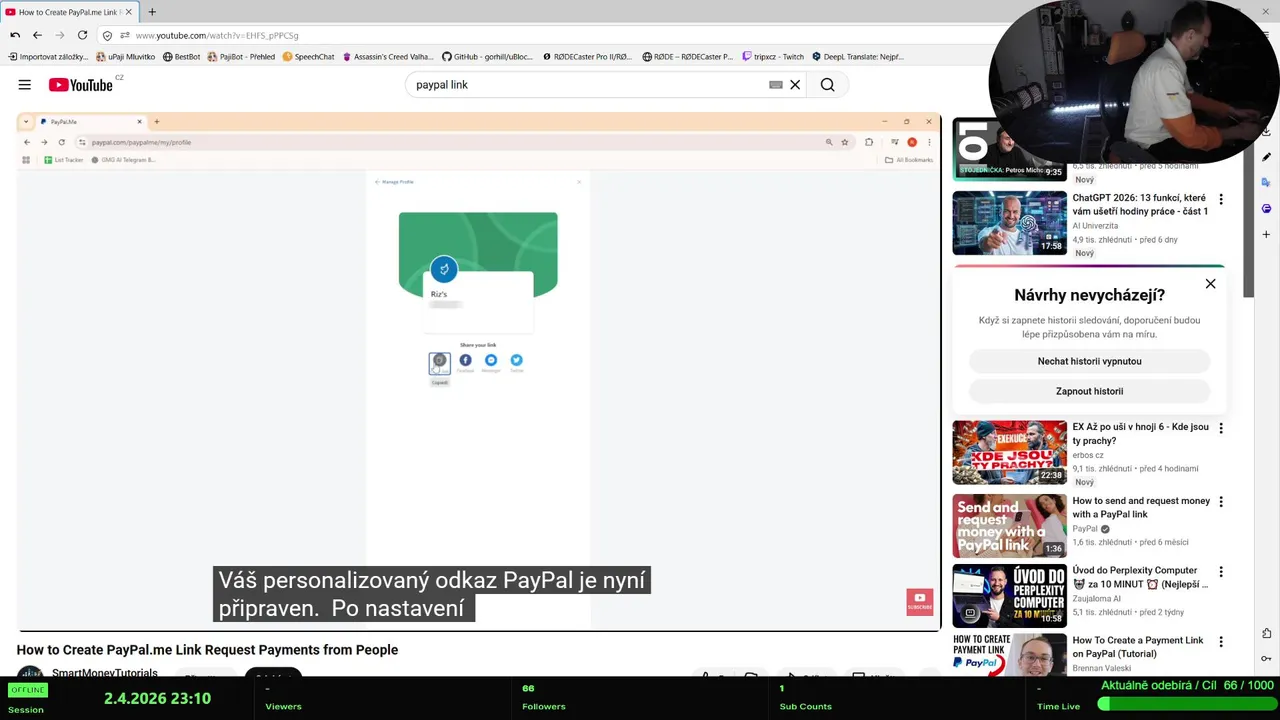Open a new browser tab
The image size is (1280, 720).
152,12
